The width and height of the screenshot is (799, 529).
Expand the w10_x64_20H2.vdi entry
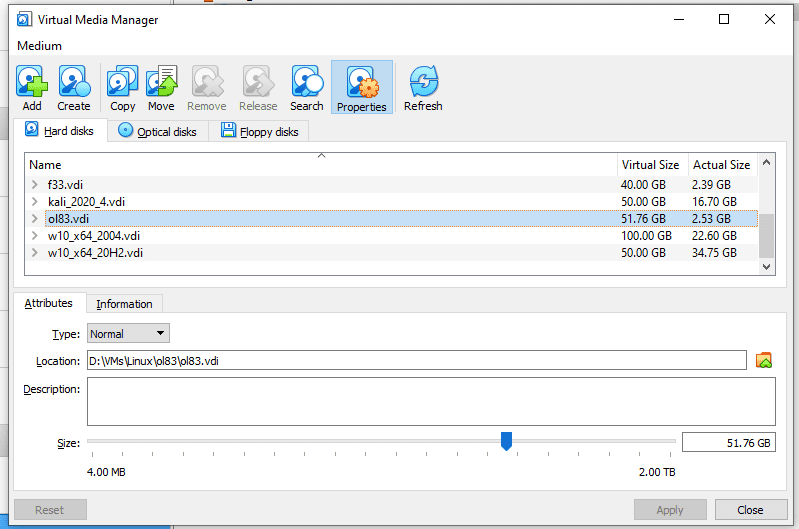tap(35, 253)
